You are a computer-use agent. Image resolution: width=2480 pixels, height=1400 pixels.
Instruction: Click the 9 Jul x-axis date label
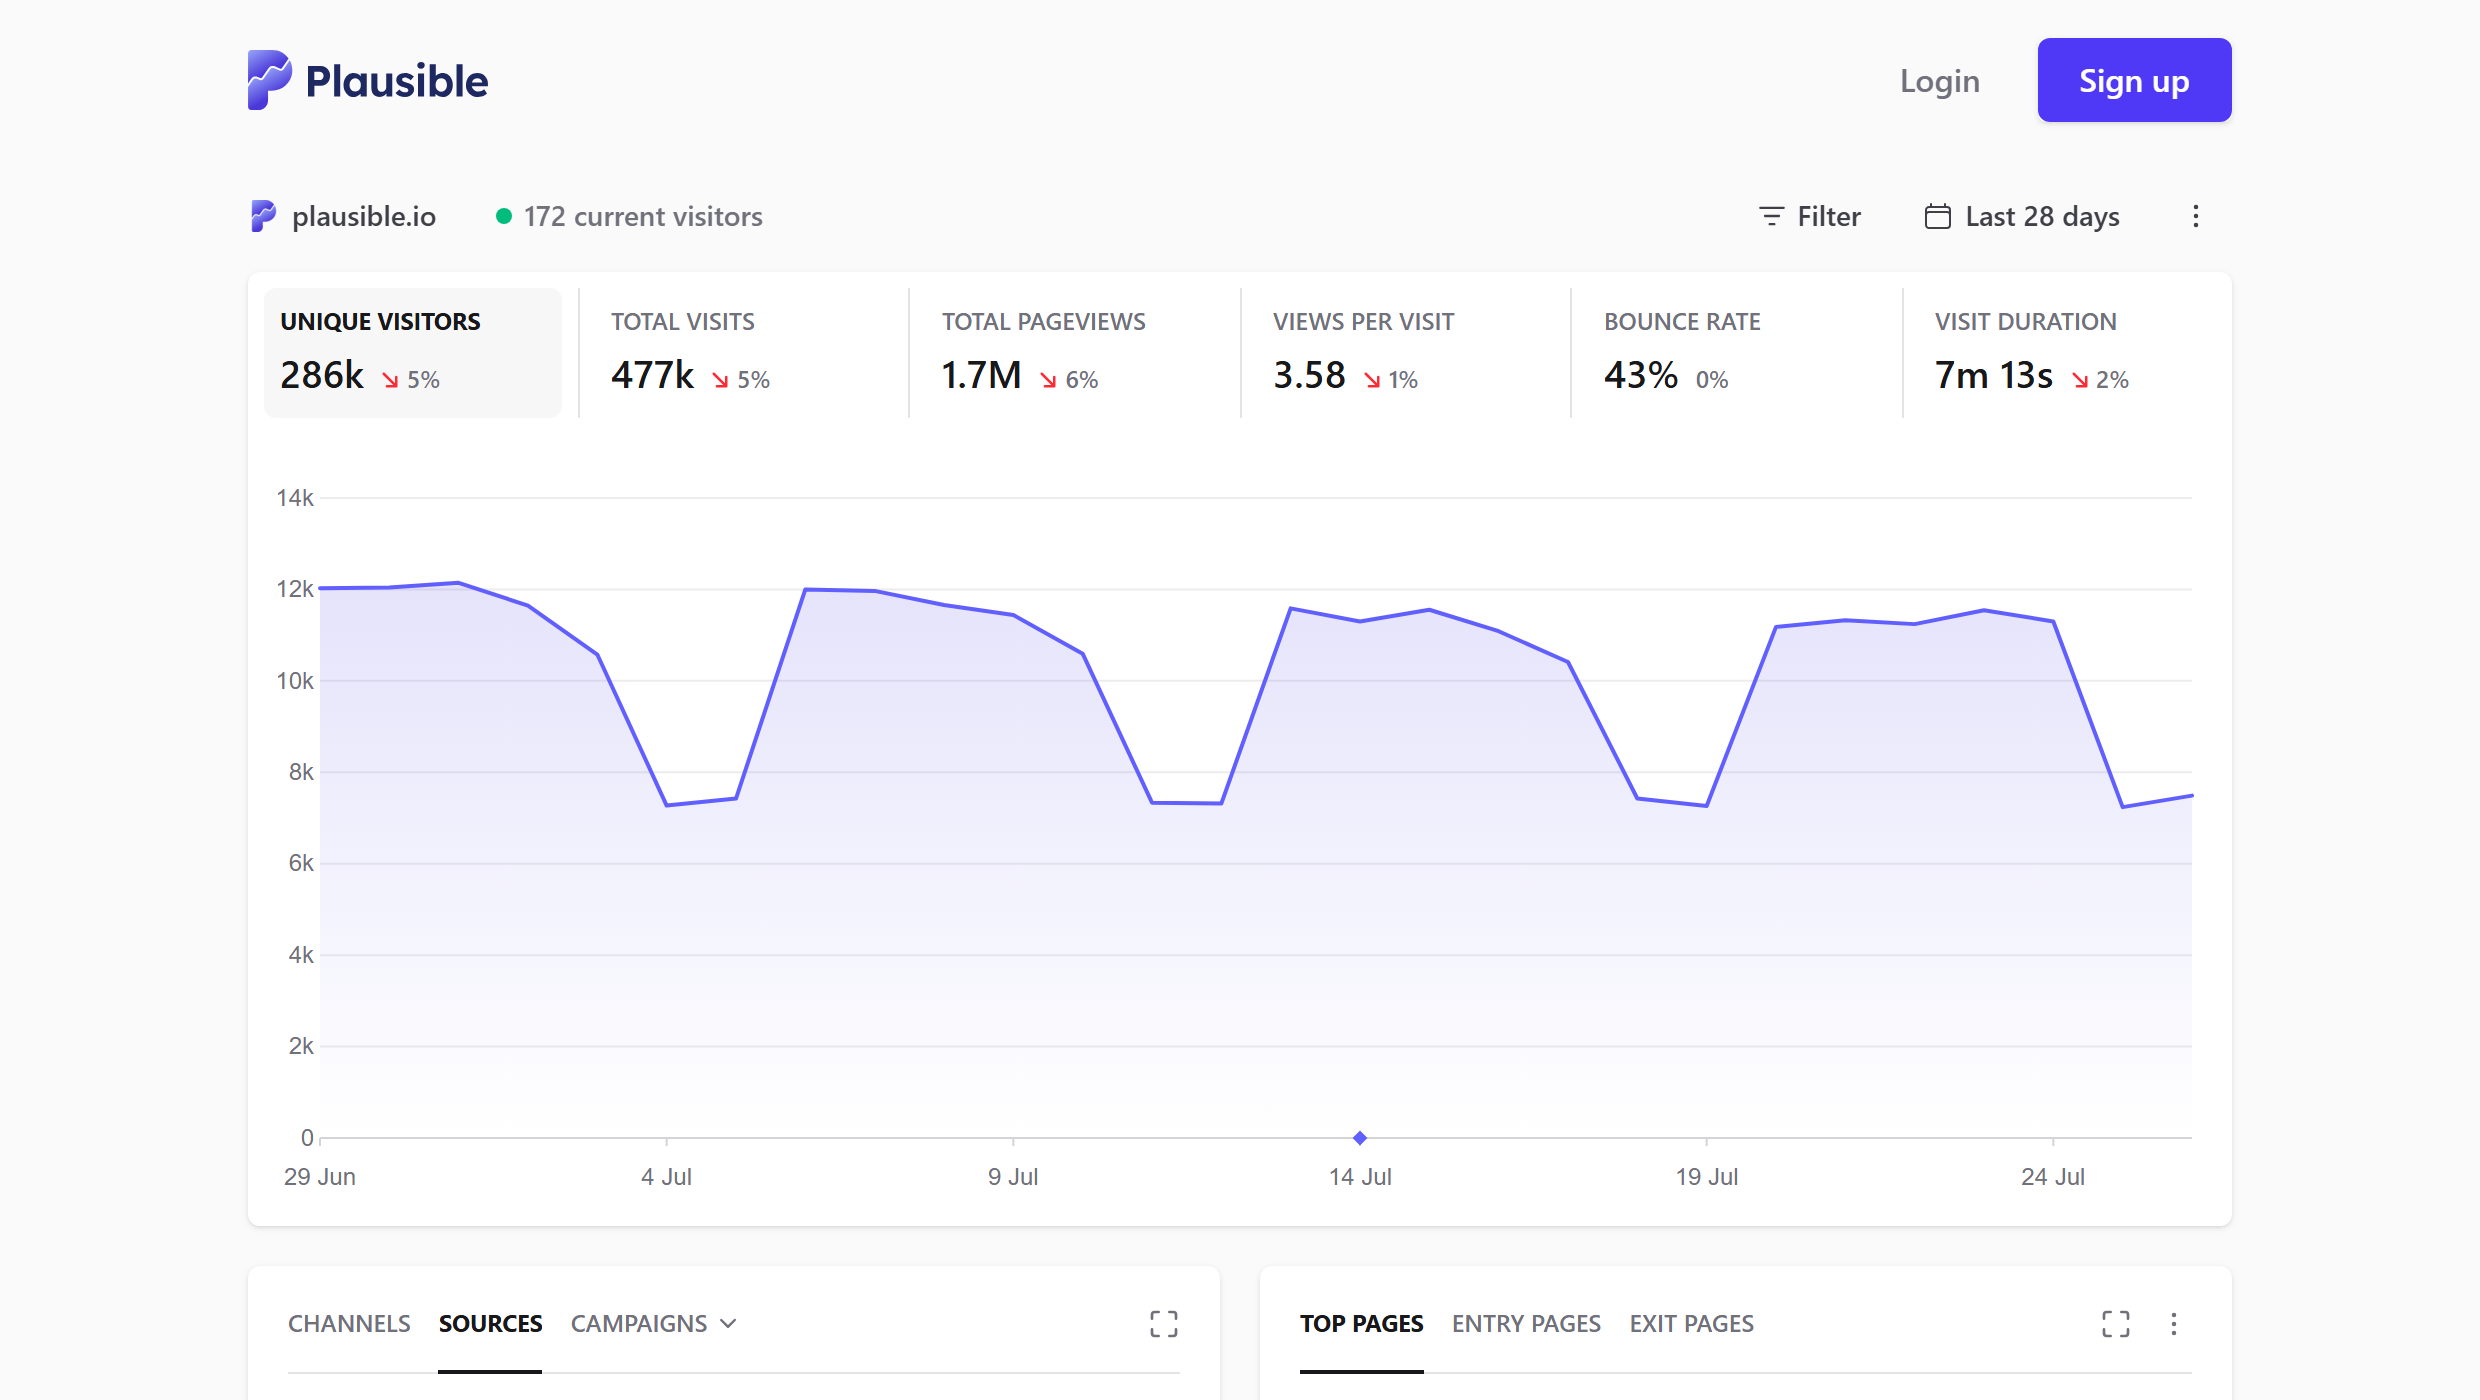(x=1013, y=1177)
